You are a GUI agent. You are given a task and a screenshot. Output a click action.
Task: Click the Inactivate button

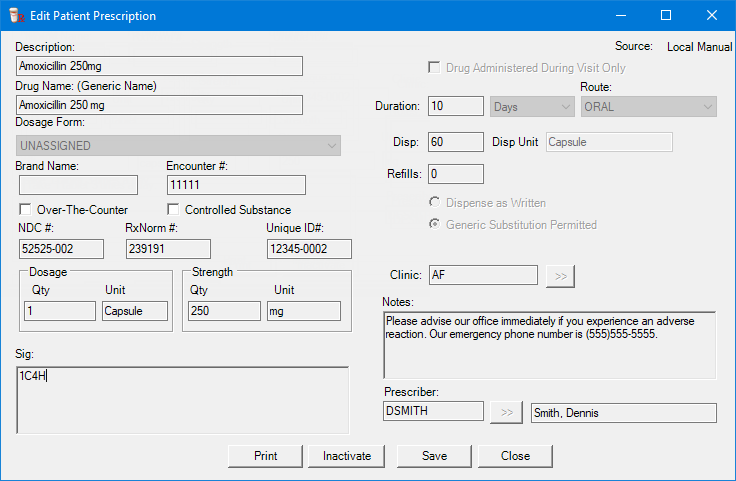pos(347,456)
